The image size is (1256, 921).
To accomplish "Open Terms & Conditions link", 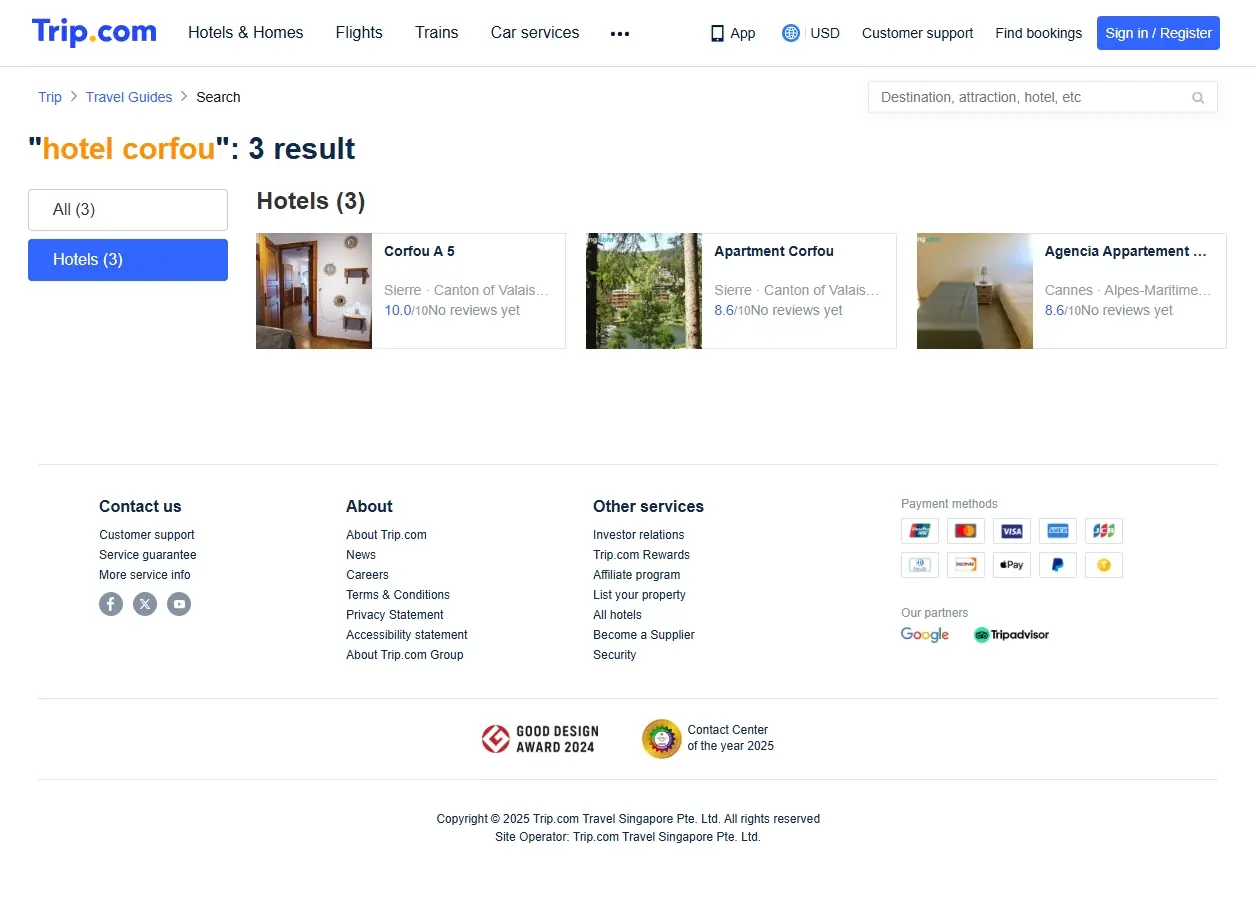I will 398,595.
